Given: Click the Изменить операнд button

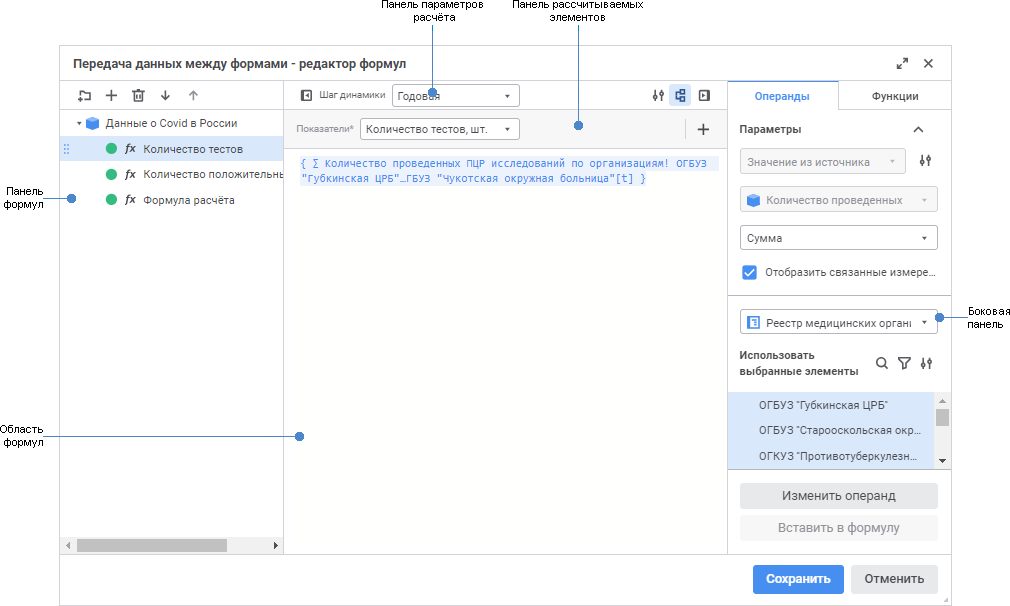Looking at the screenshot, I should (x=838, y=496).
